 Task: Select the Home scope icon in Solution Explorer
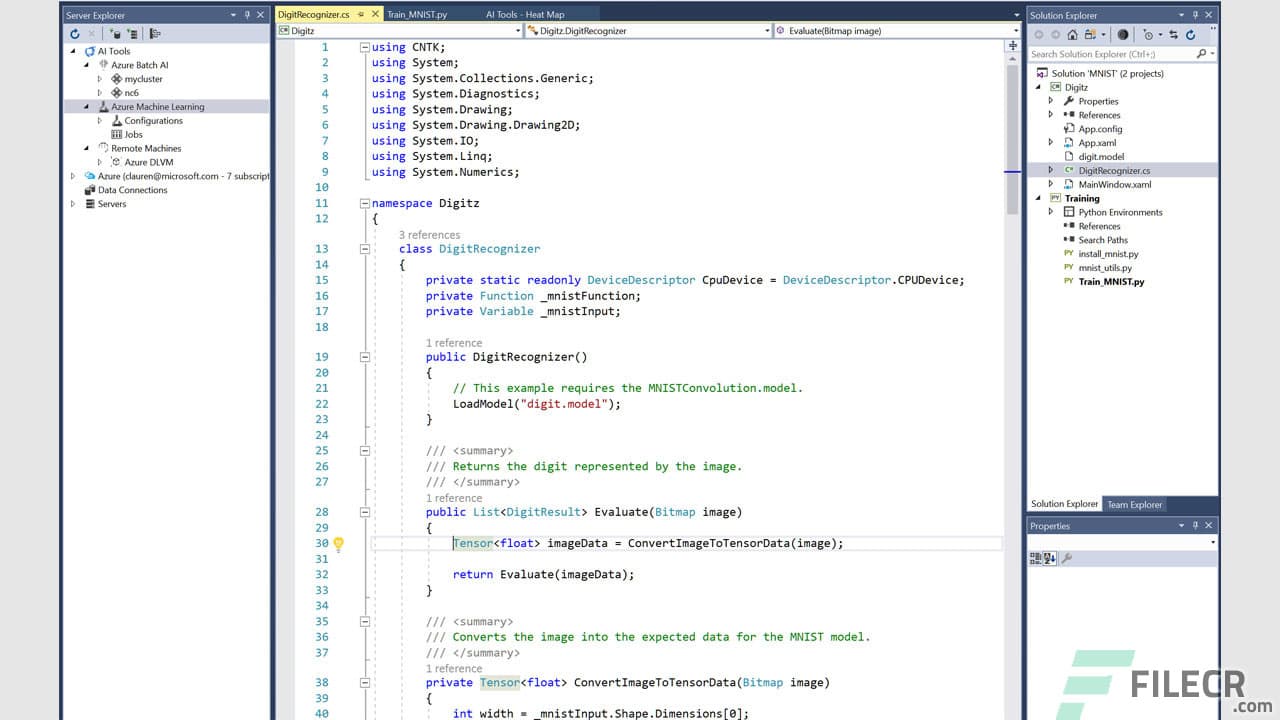(1072, 34)
